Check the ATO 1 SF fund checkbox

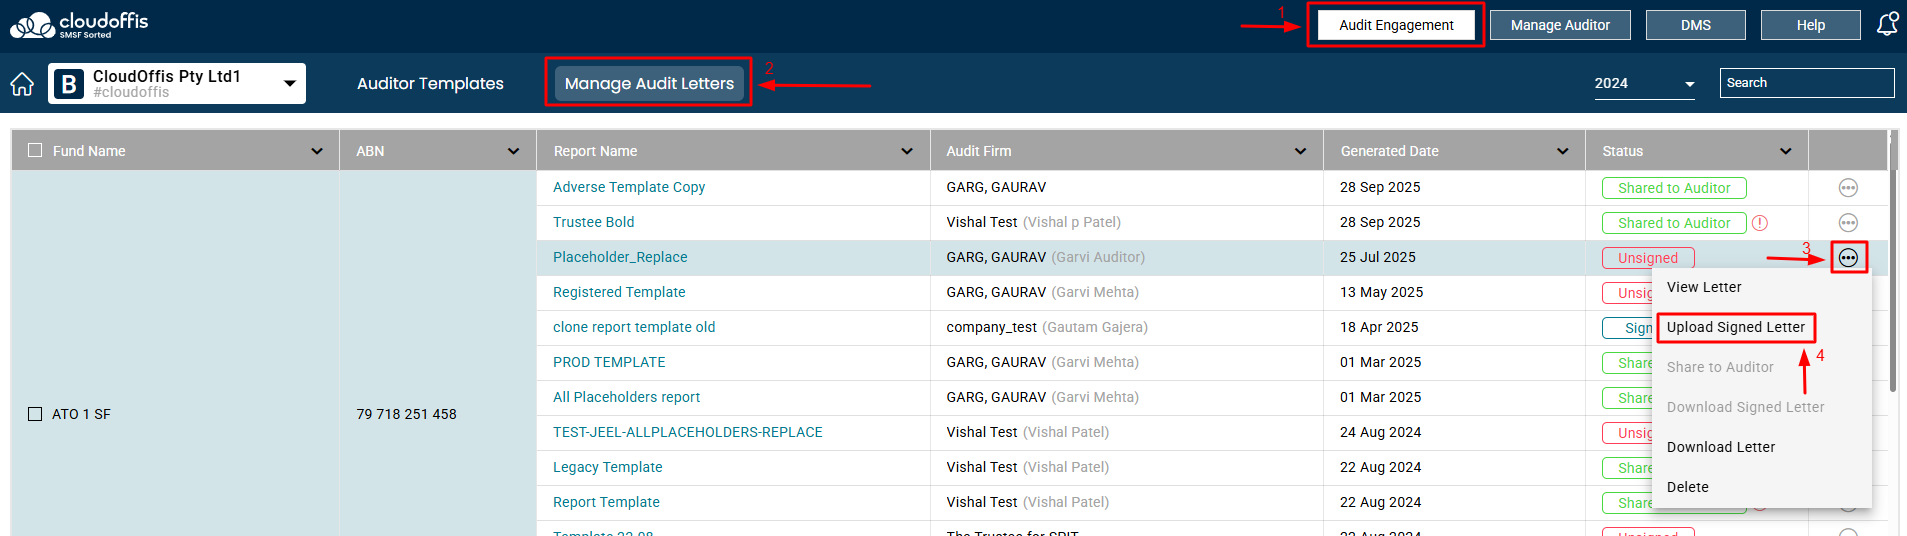35,414
